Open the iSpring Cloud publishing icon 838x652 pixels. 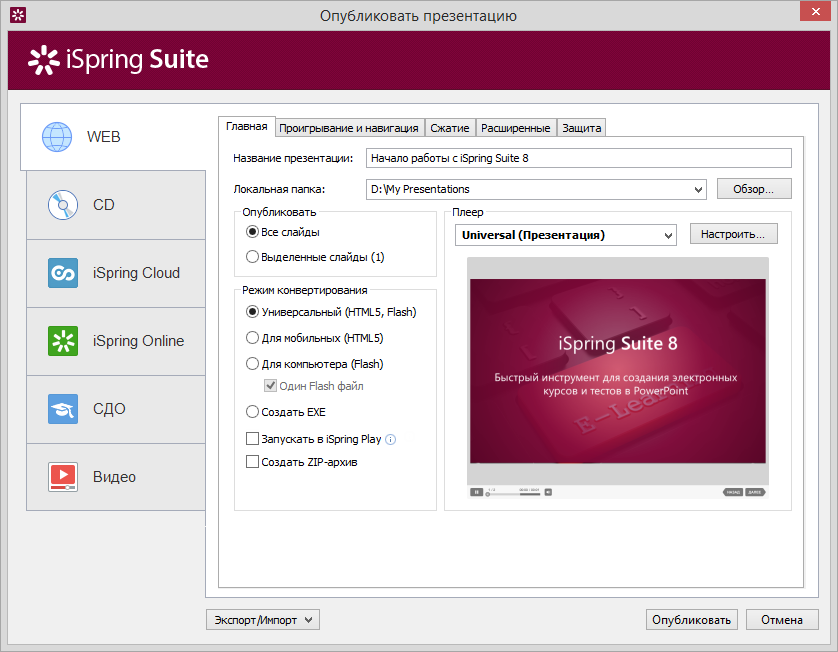[x=63, y=273]
